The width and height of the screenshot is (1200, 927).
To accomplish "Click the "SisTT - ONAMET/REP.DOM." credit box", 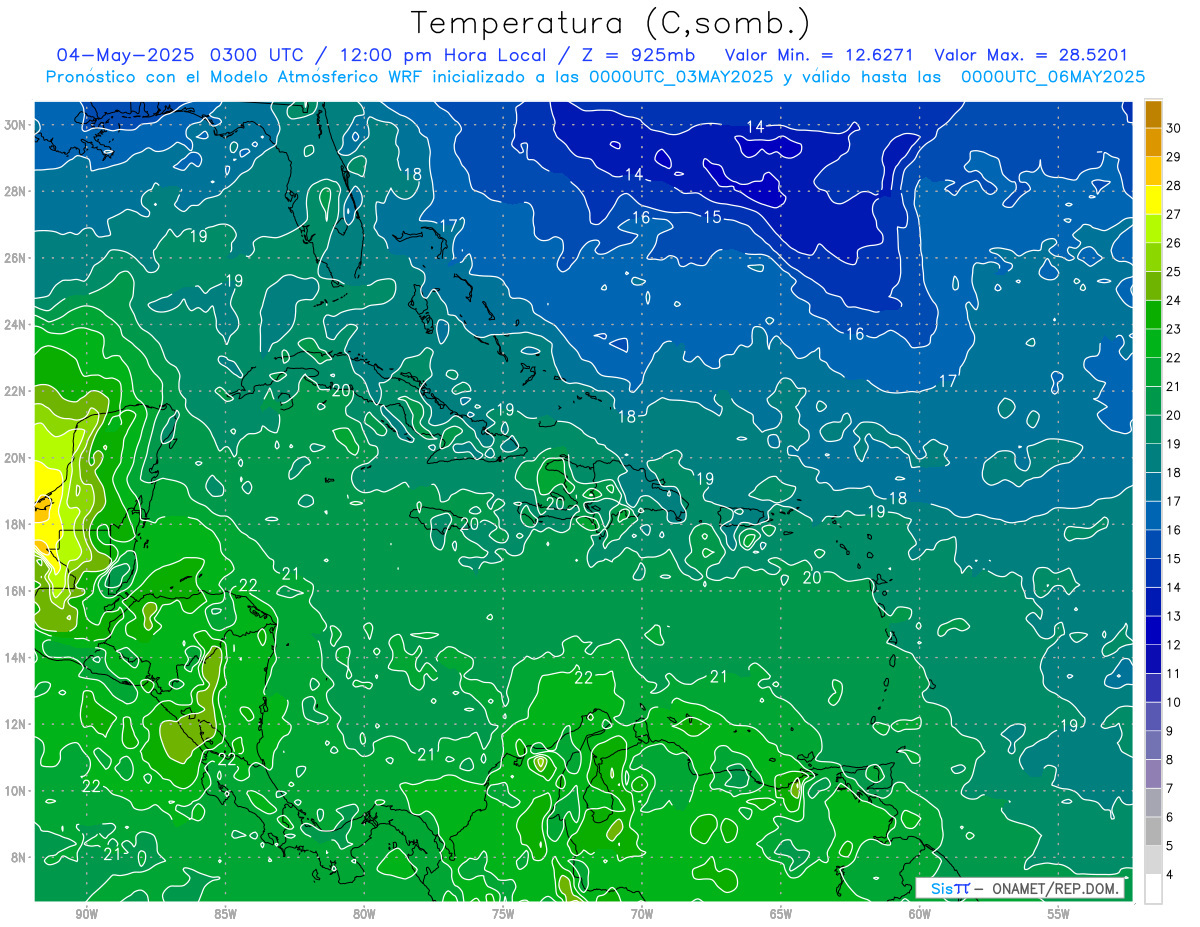I will pyautogui.click(x=1020, y=888).
